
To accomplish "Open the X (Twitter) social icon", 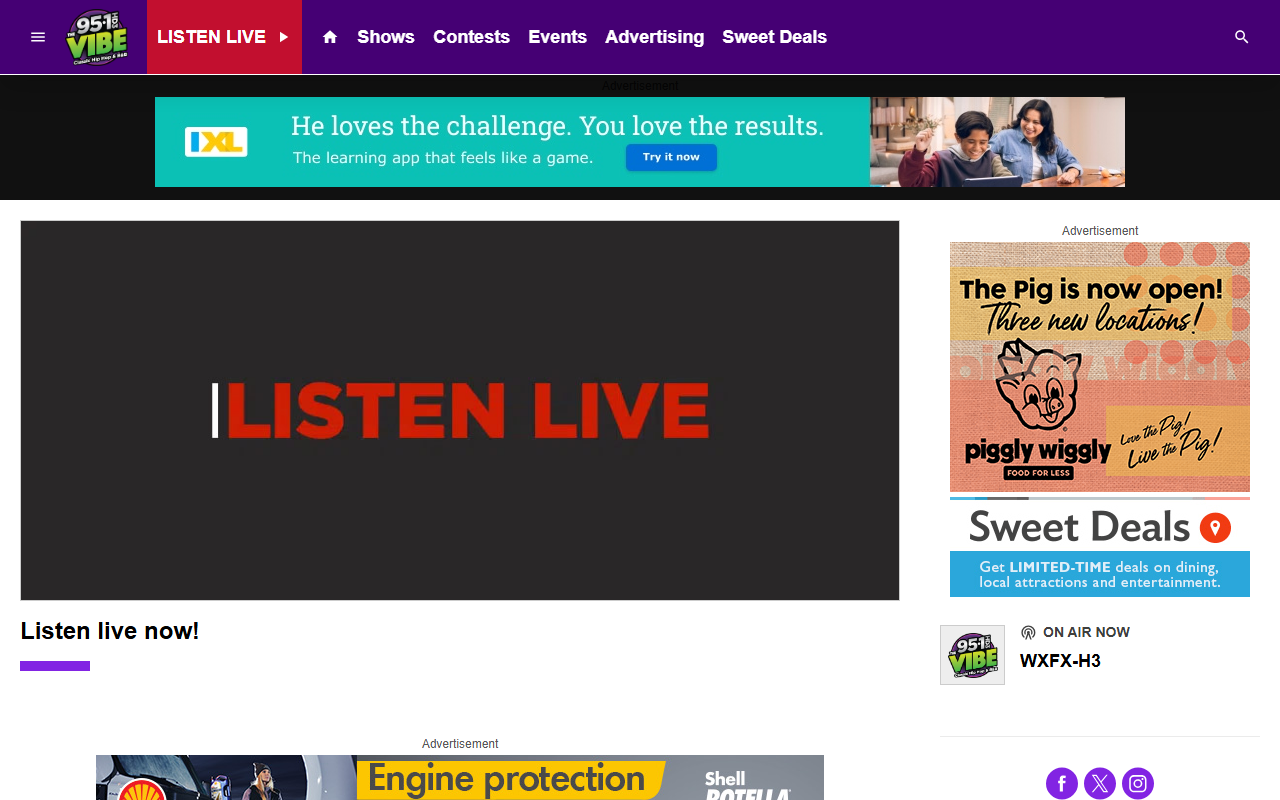I will (x=1100, y=783).
